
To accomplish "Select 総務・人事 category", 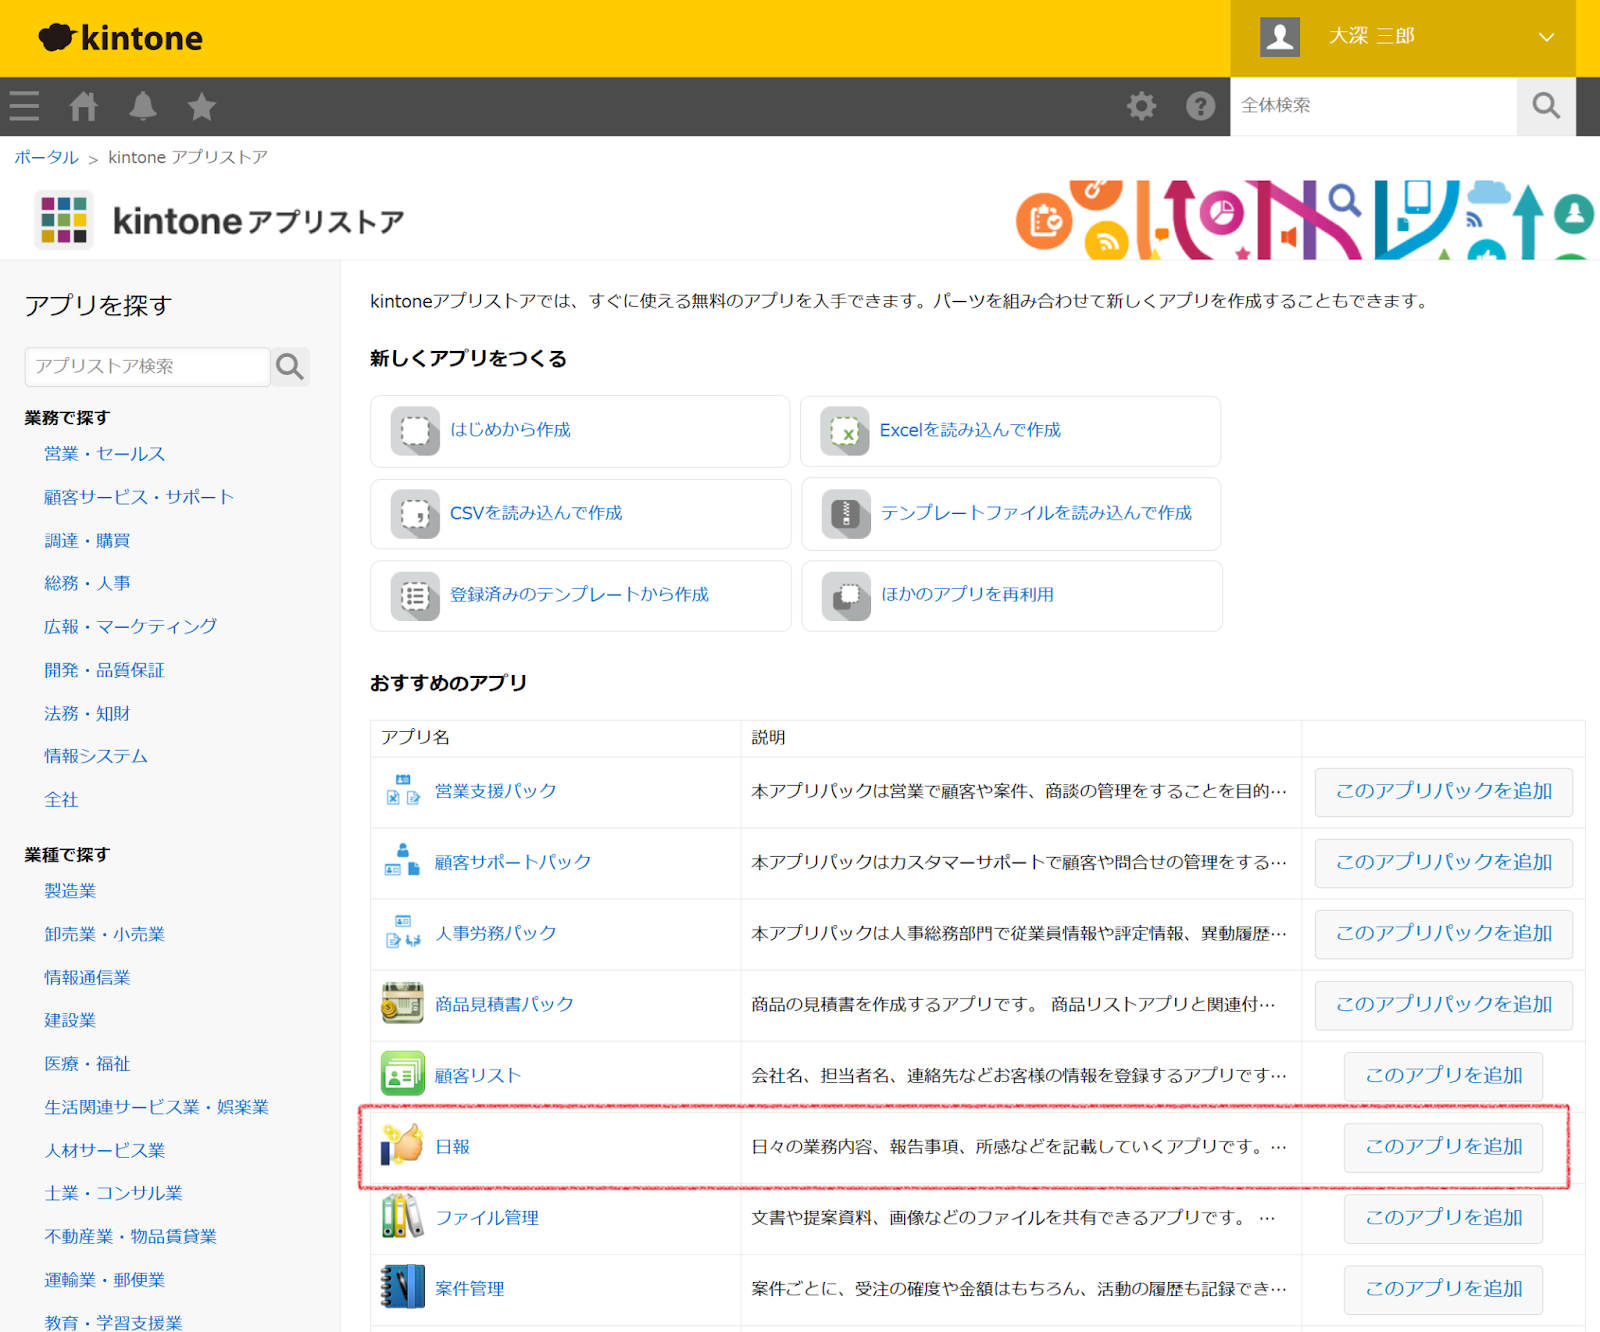I will [87, 583].
